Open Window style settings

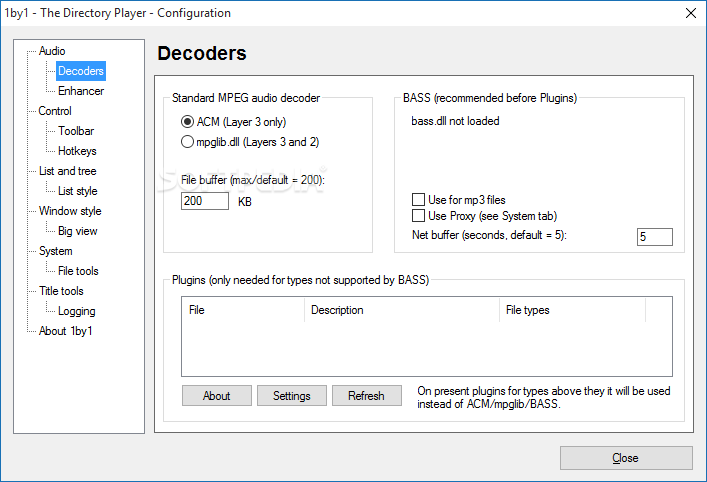click(x=70, y=211)
